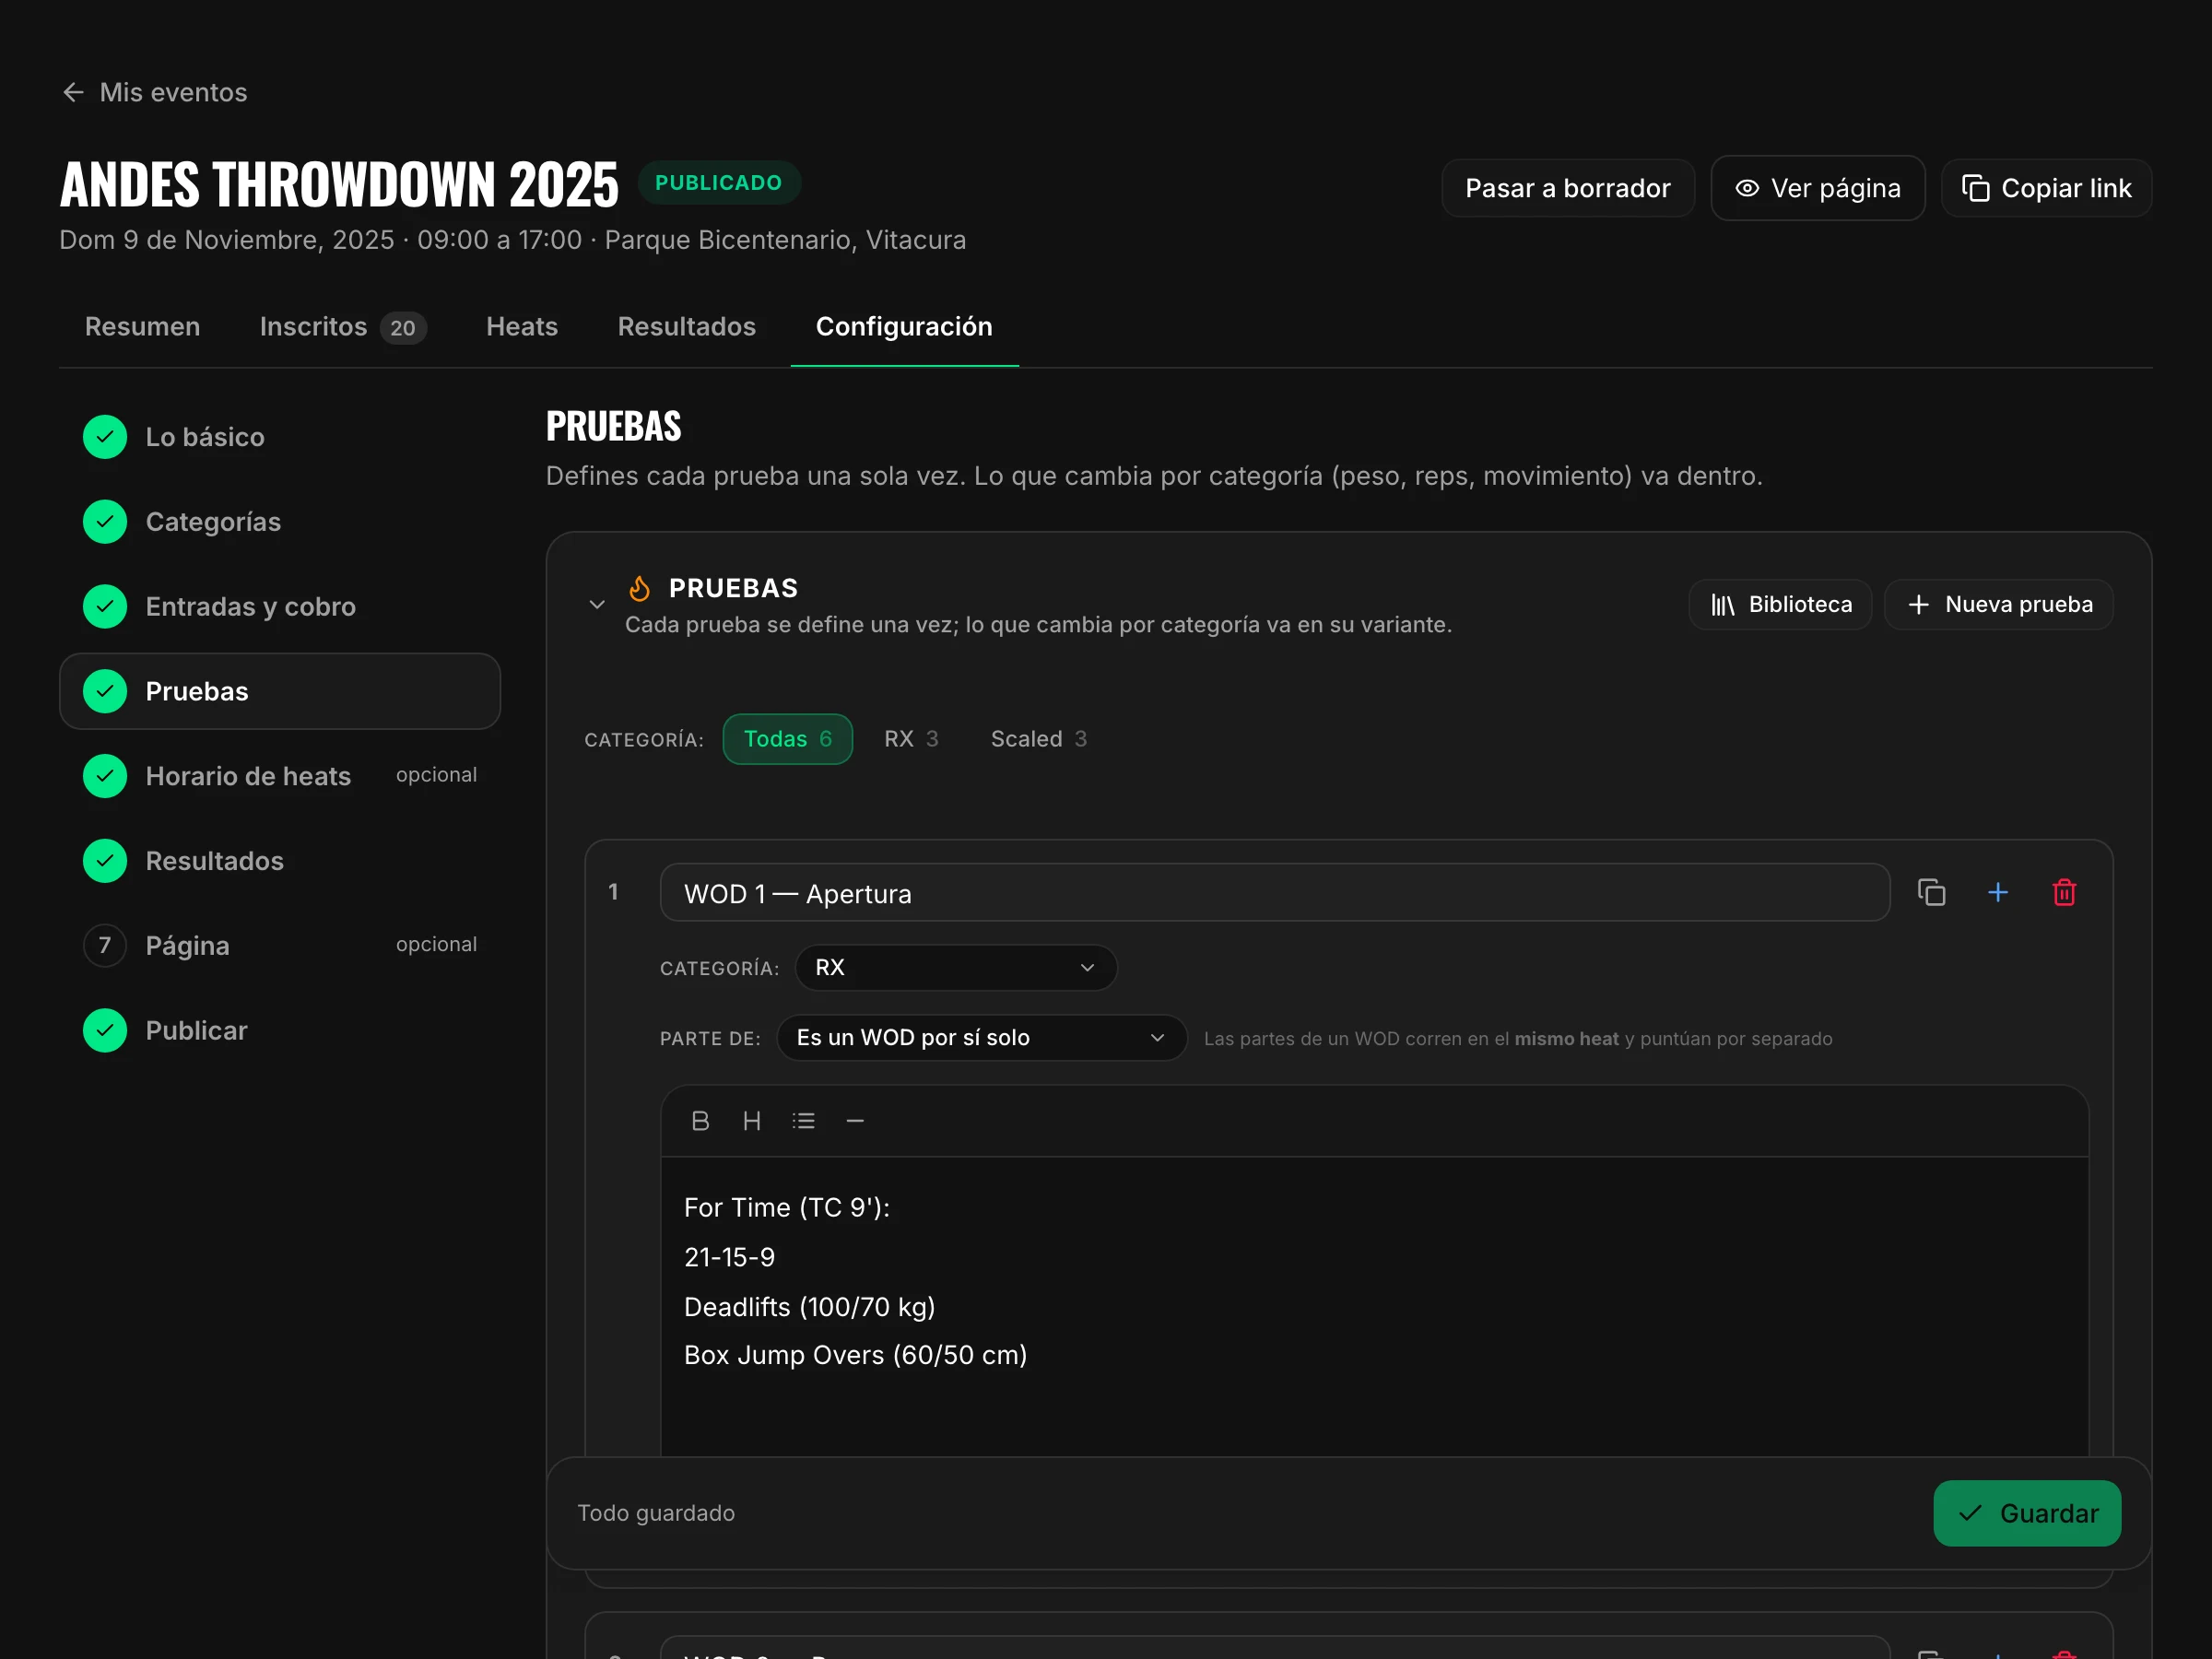The height and width of the screenshot is (1659, 2212).
Task: Open the Lo básico step
Action: (x=279, y=437)
